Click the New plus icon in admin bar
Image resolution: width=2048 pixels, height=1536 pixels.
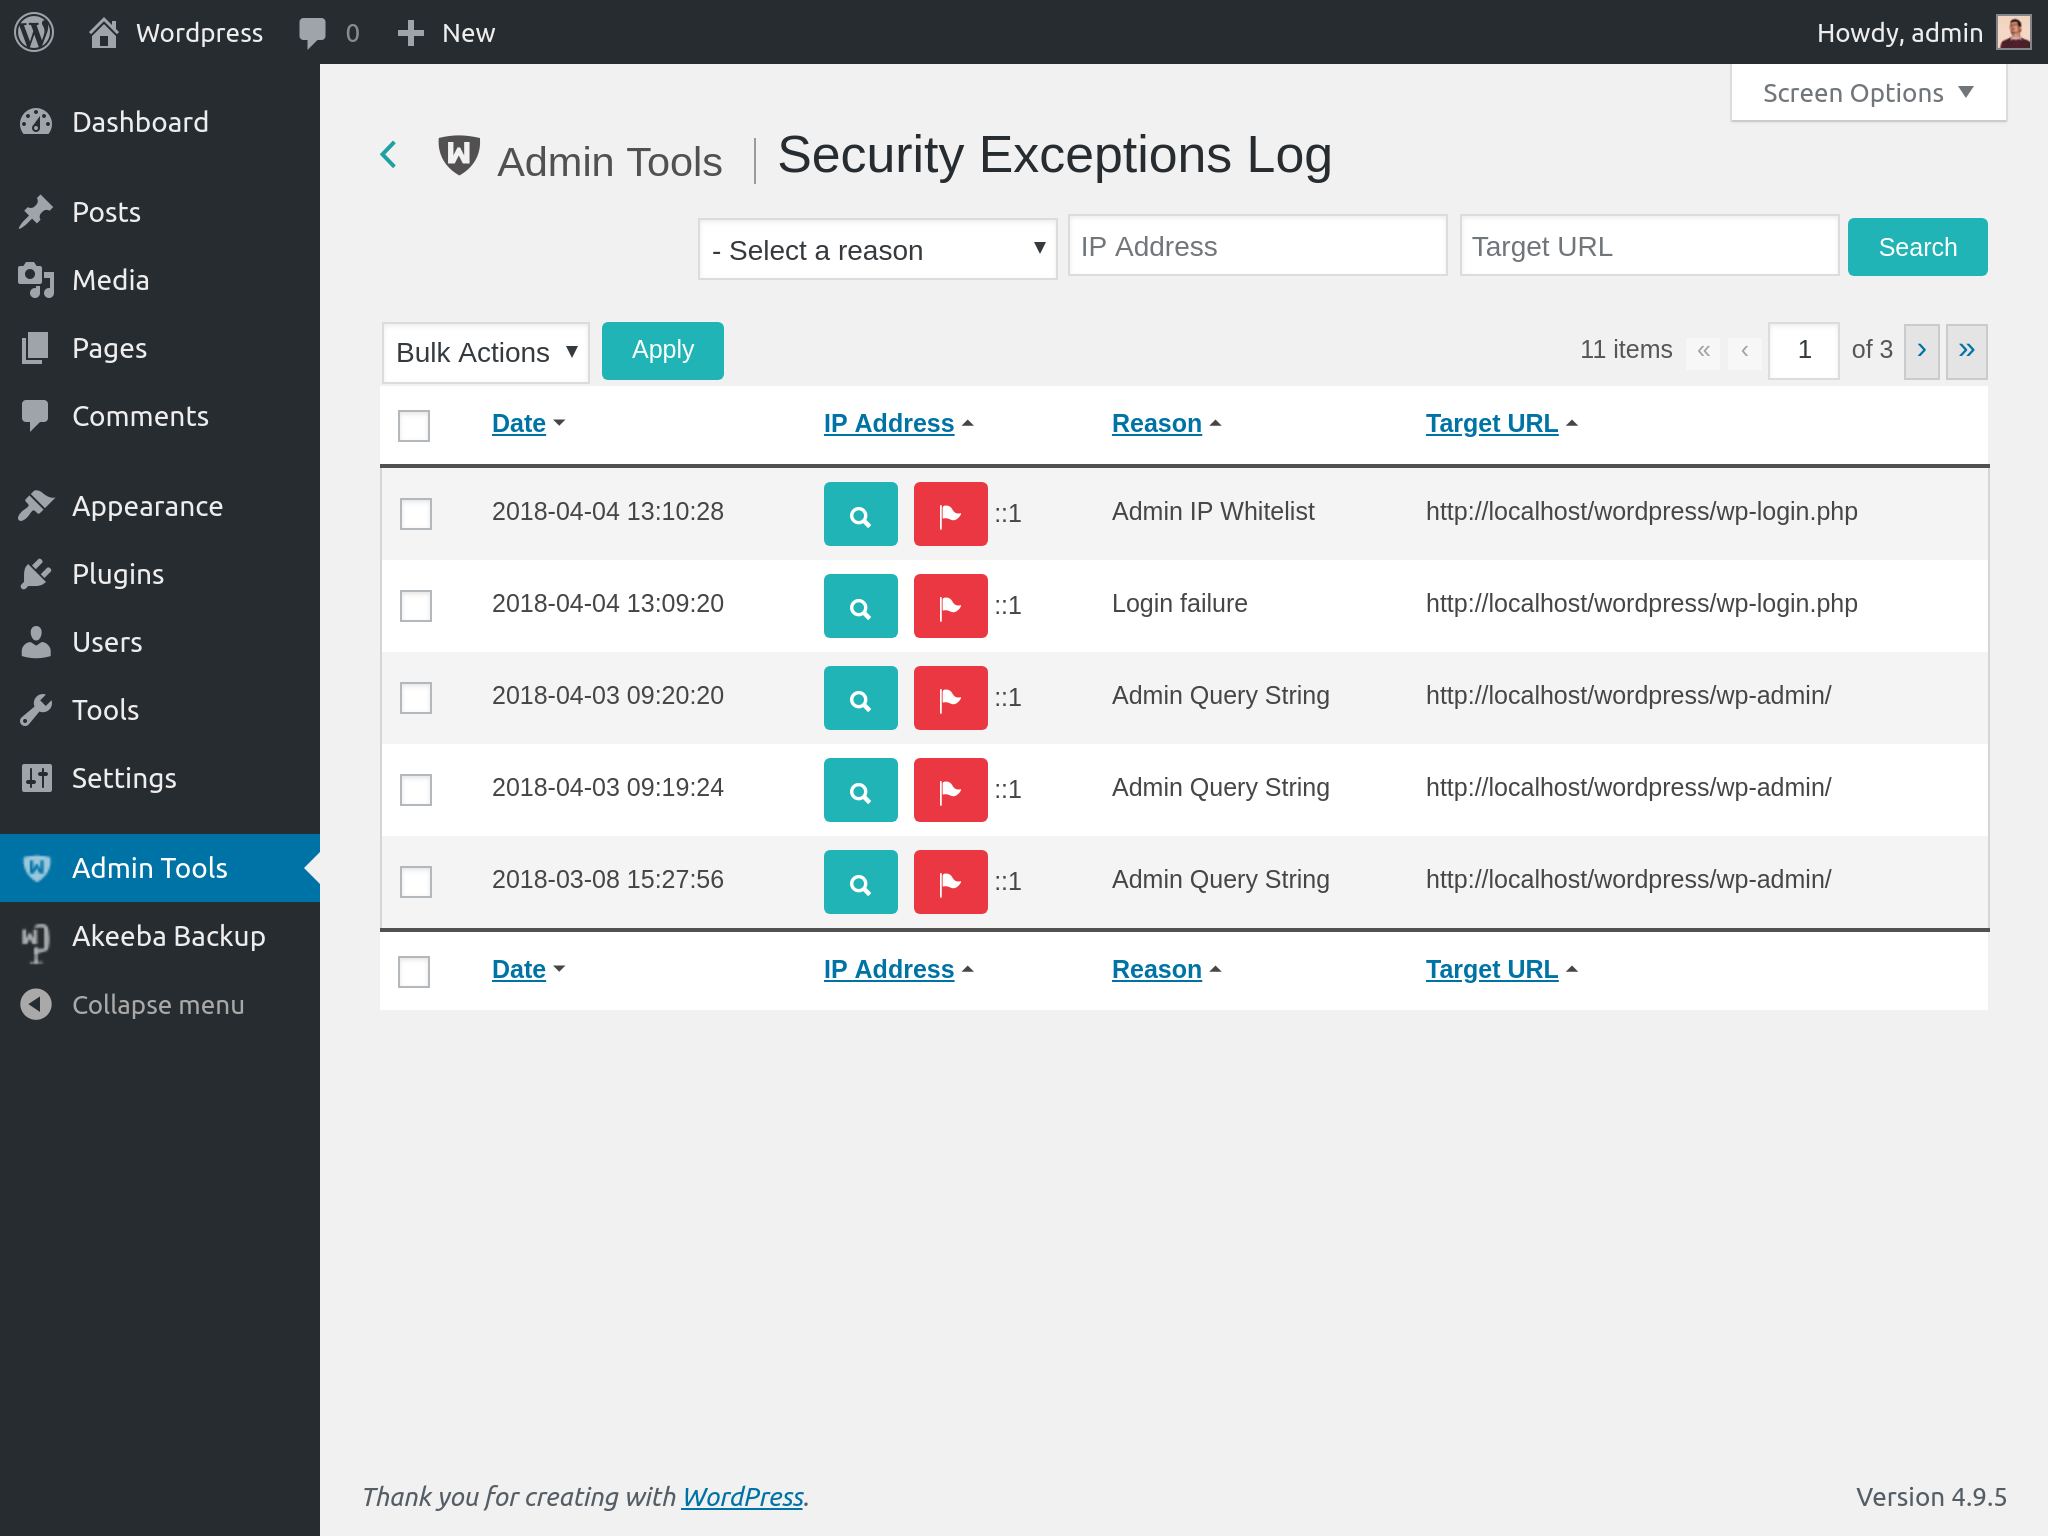point(410,33)
